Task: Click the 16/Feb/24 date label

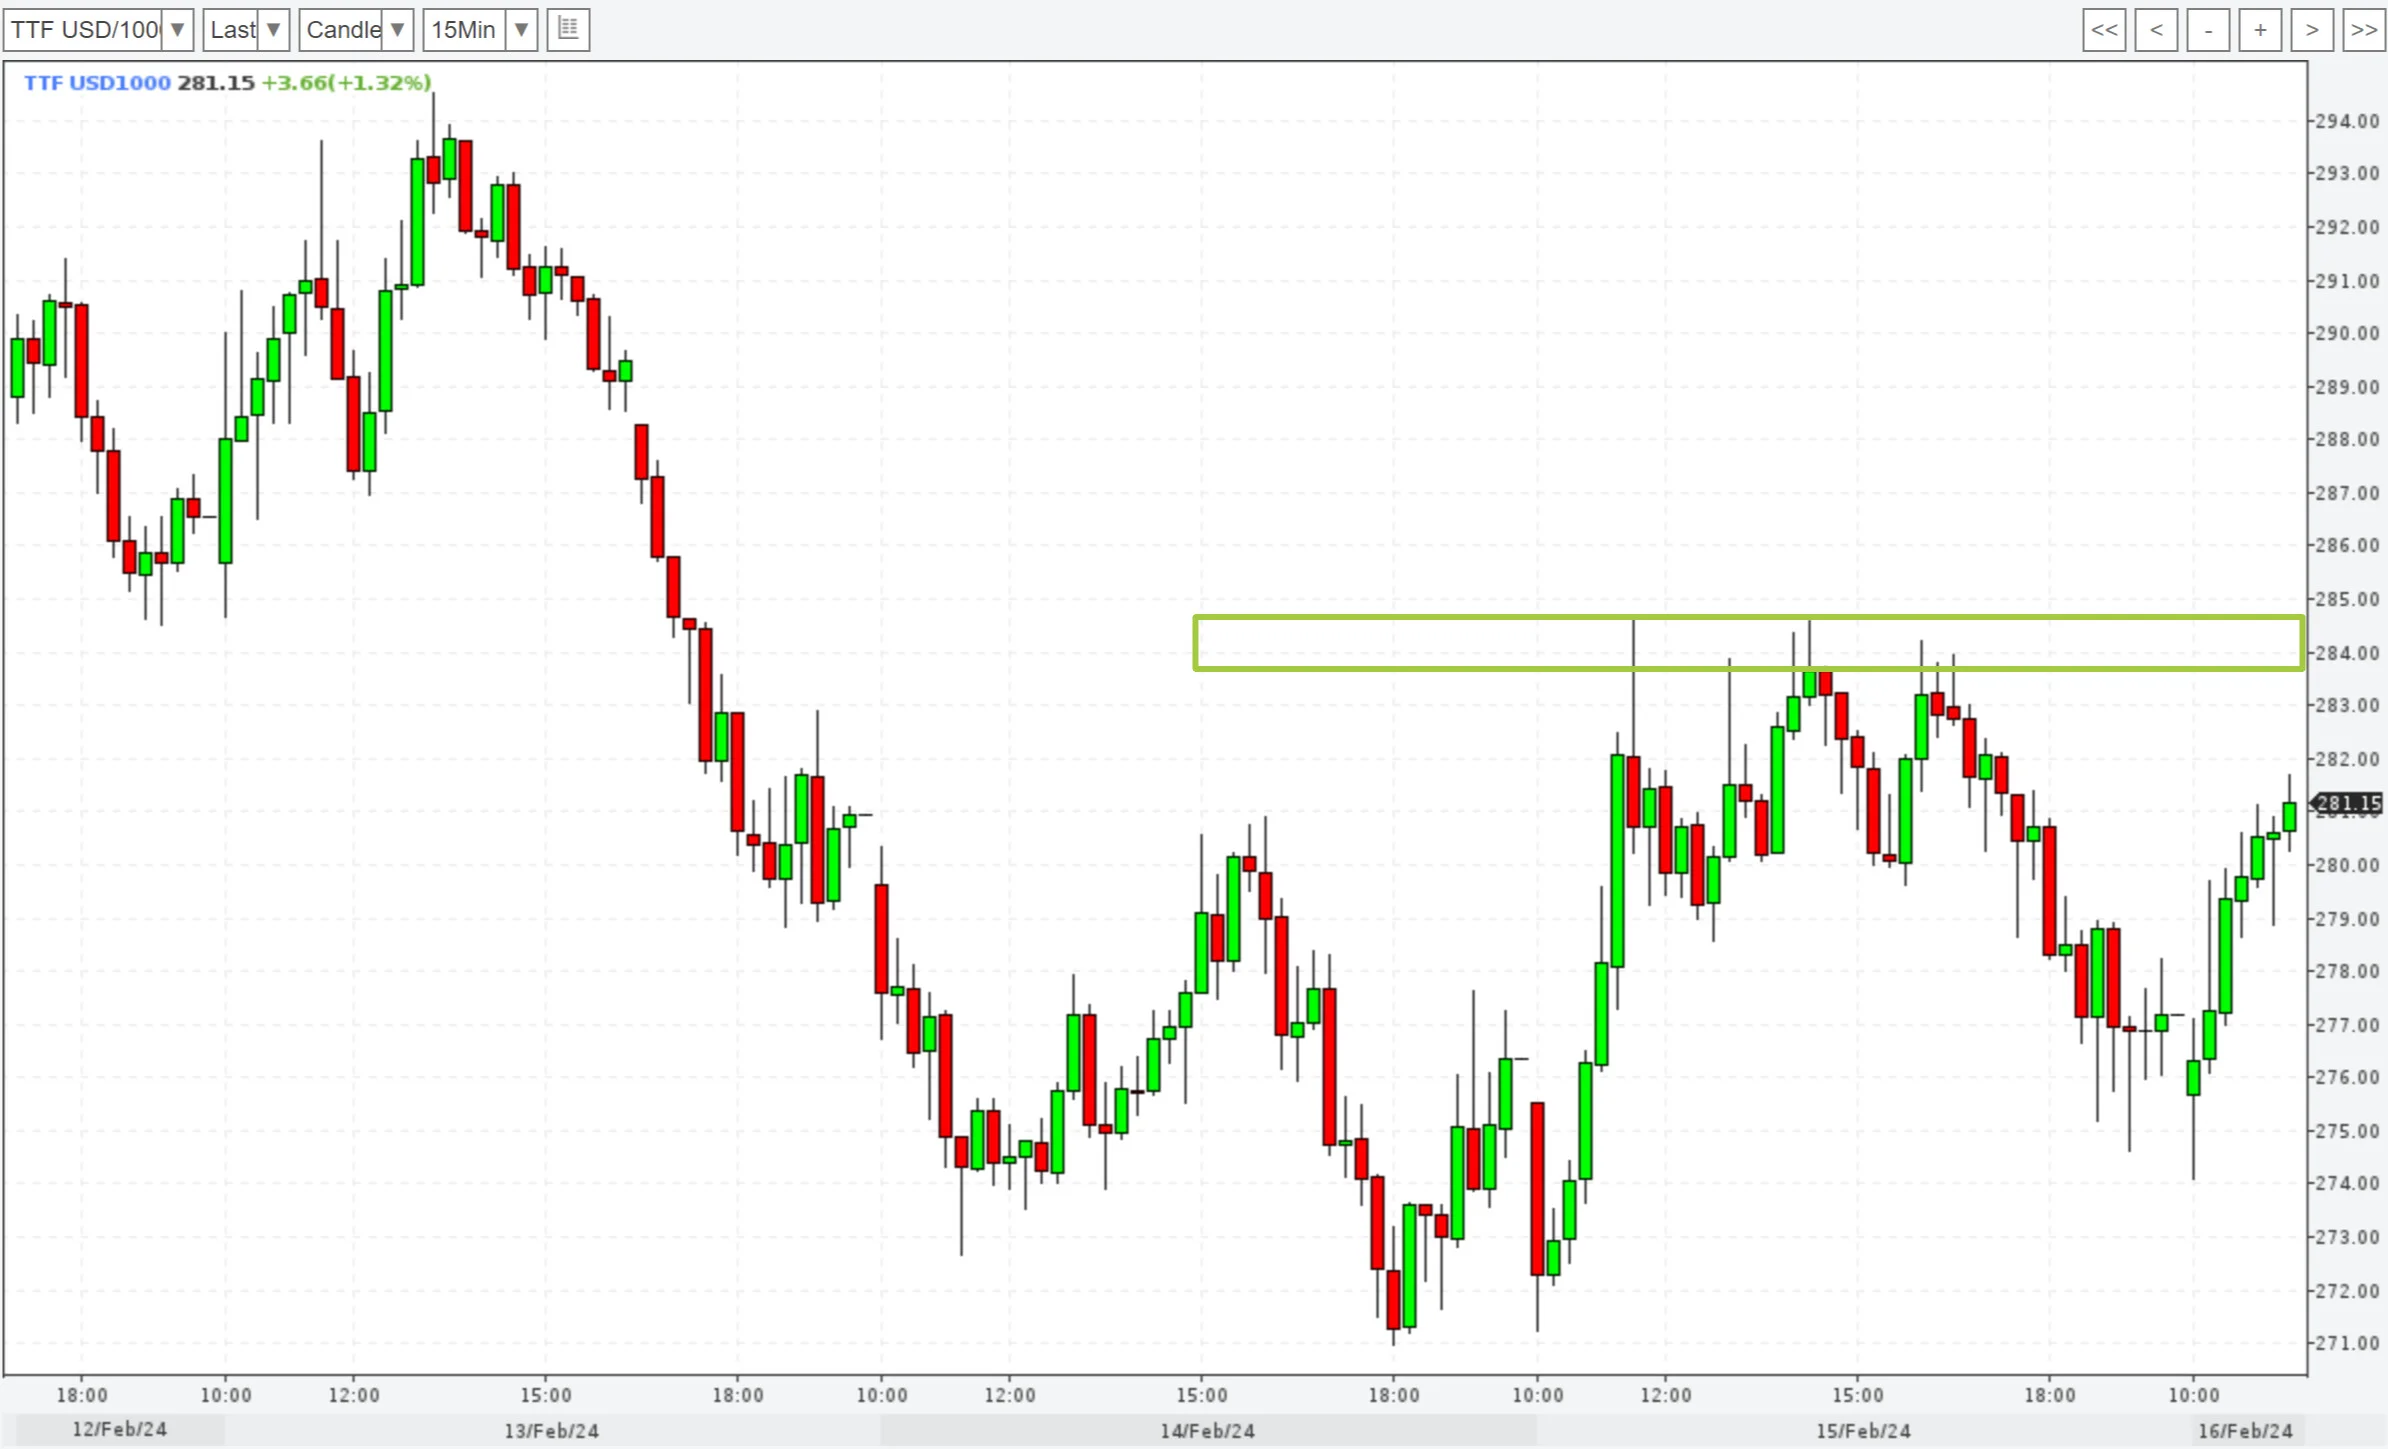Action: (x=2245, y=1431)
